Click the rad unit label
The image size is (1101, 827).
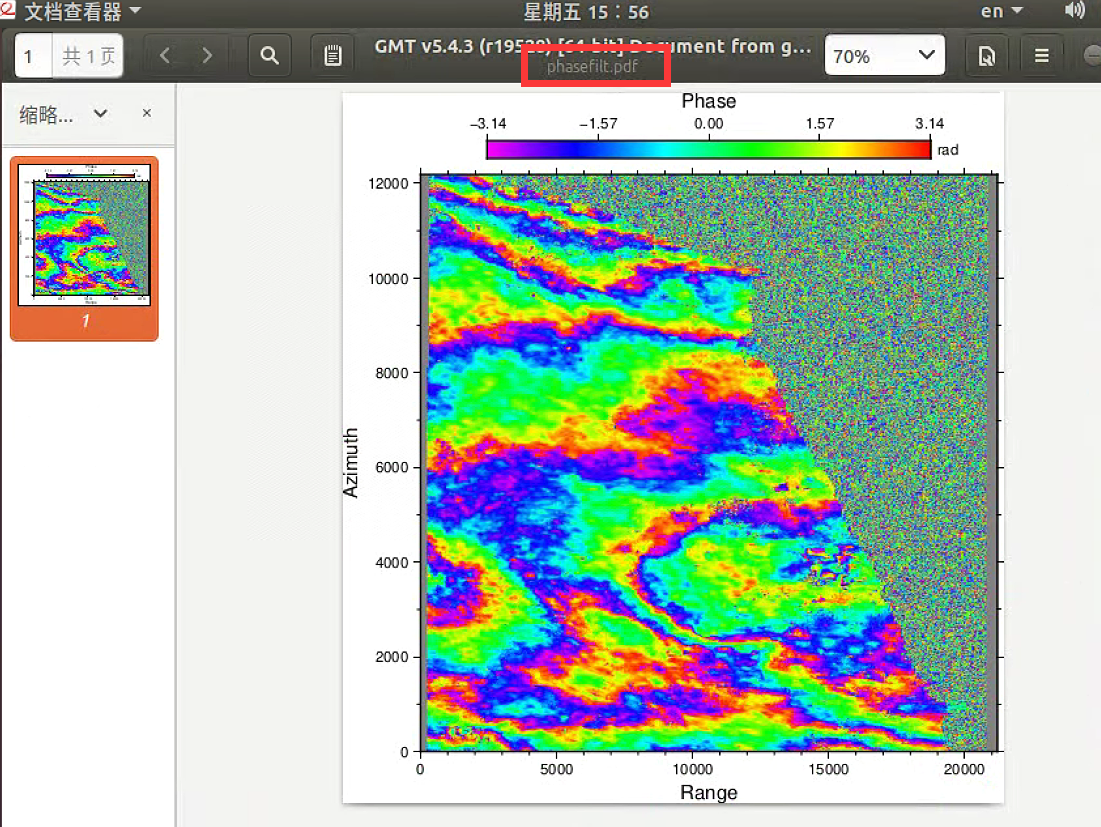[948, 150]
